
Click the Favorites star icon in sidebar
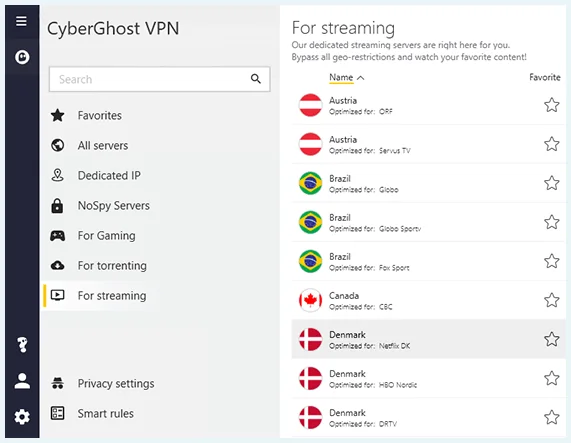pyautogui.click(x=58, y=115)
